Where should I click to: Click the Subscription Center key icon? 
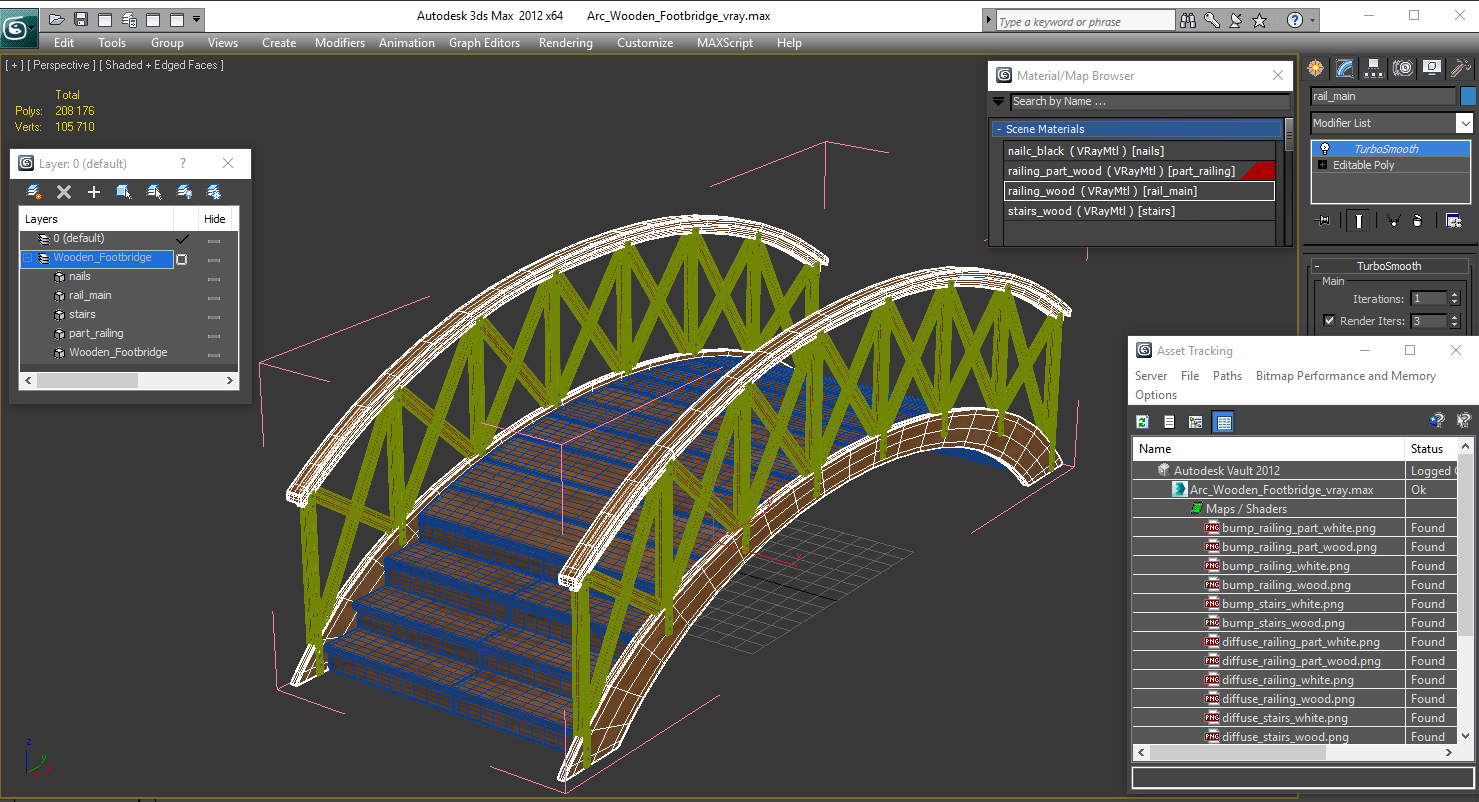[x=1212, y=20]
